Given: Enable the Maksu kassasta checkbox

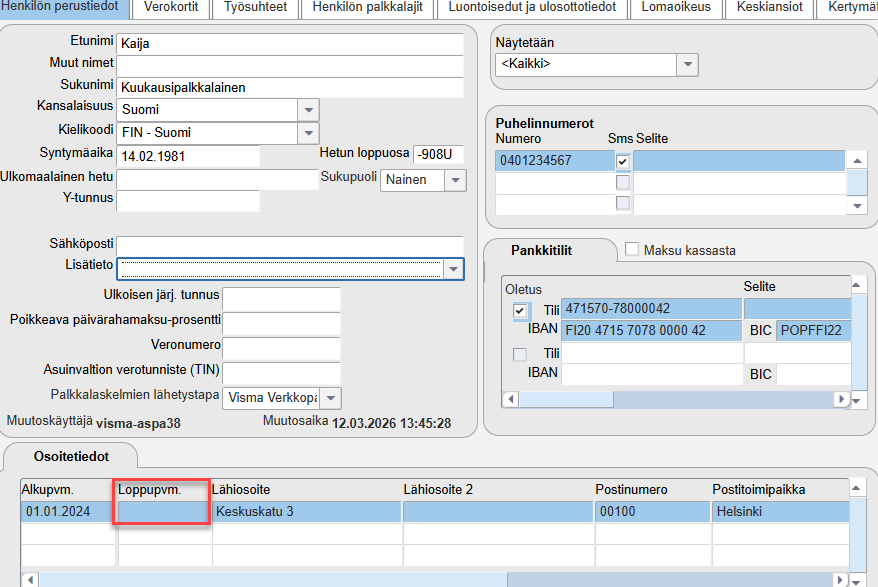Looking at the screenshot, I should coord(632,249).
